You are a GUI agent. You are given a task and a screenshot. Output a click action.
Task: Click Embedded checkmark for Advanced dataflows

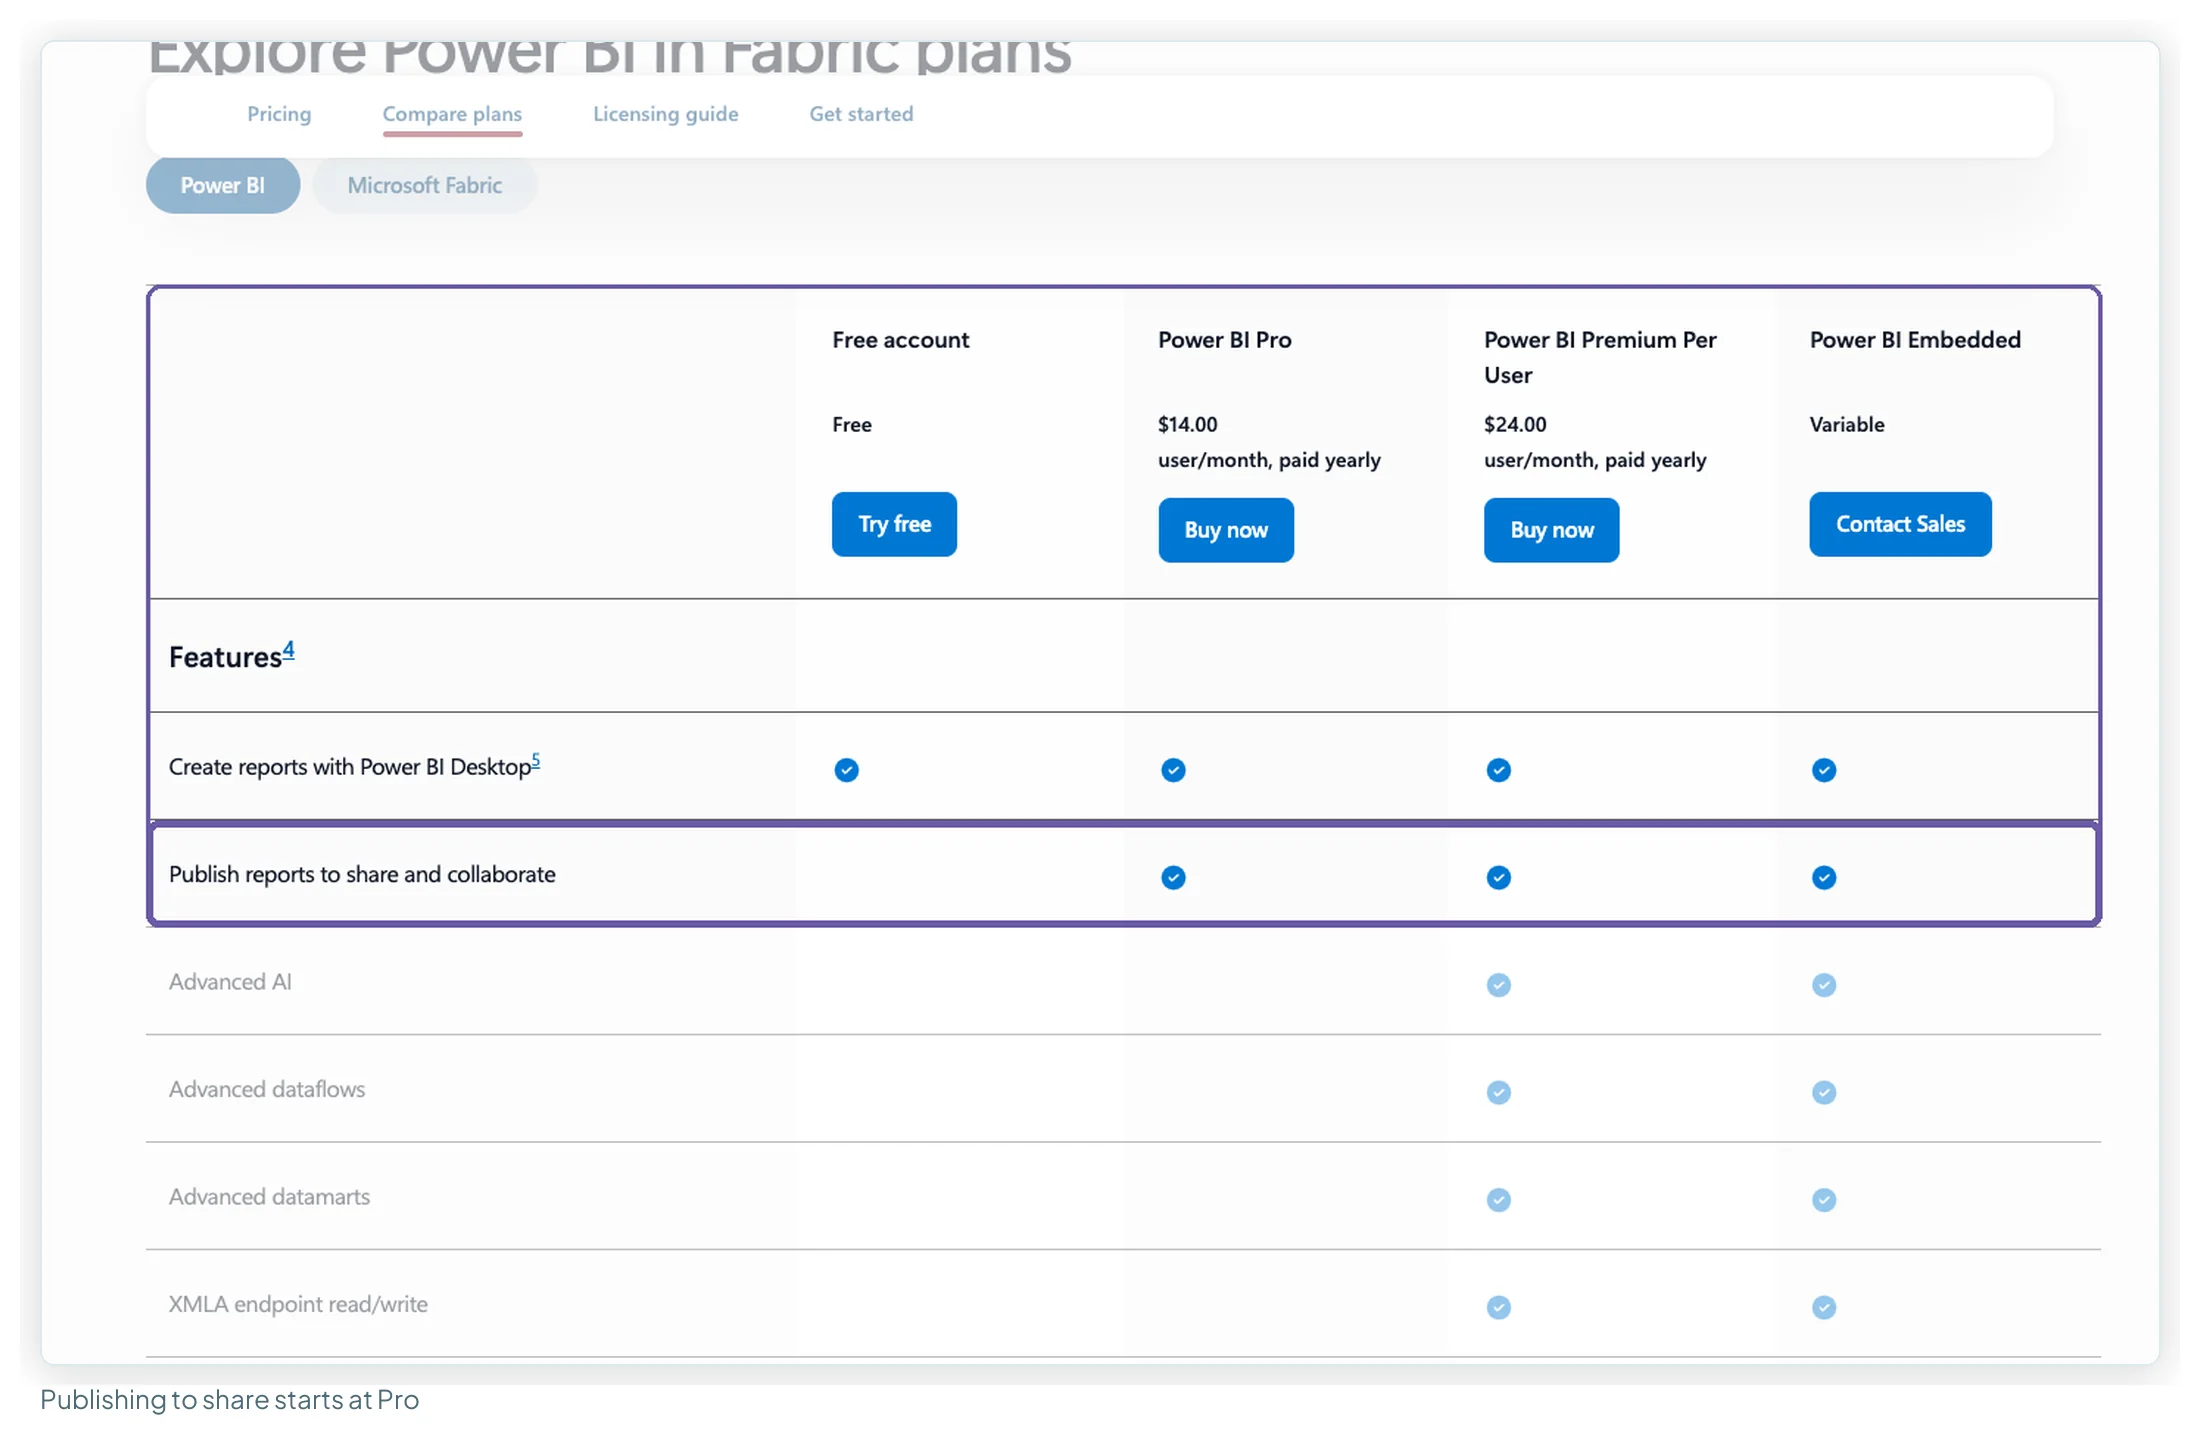(1824, 1092)
